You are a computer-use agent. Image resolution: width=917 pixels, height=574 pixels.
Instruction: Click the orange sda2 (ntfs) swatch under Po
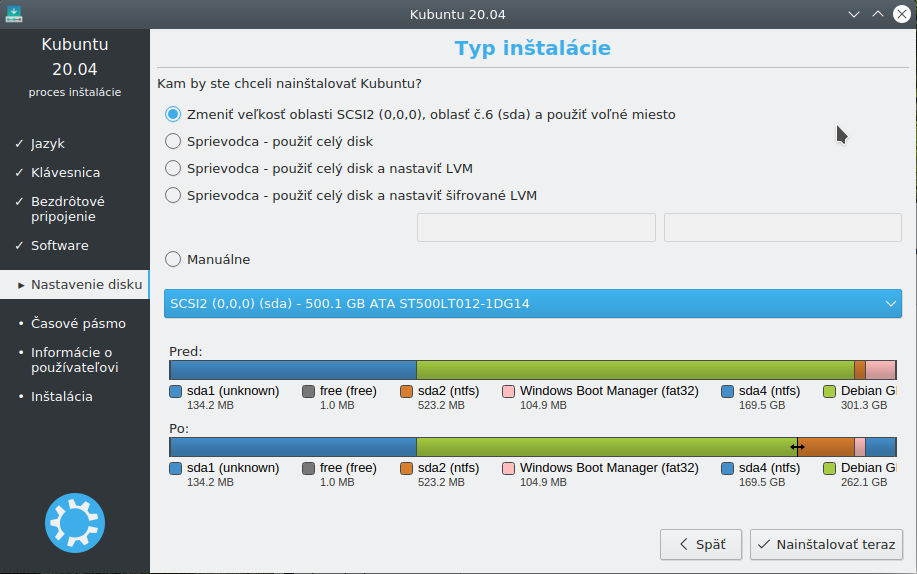point(406,469)
